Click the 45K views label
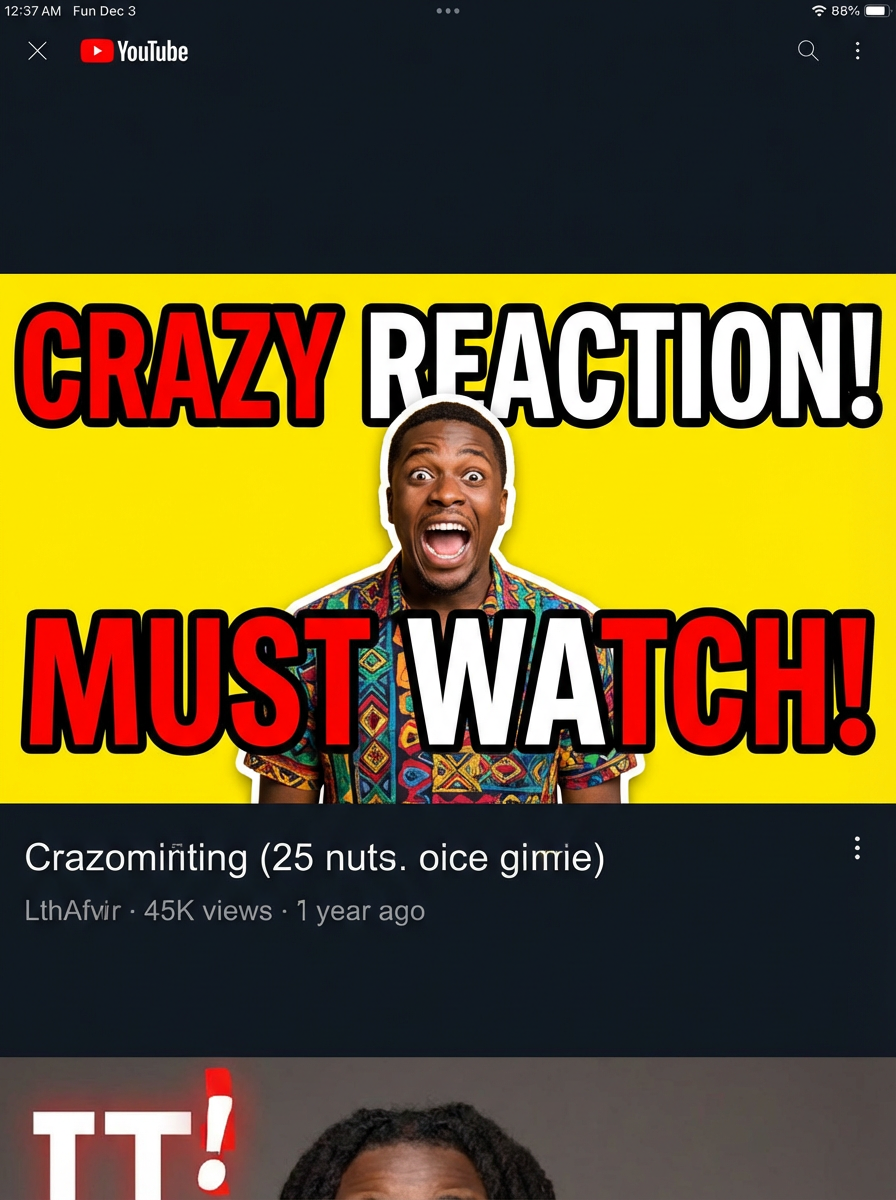The height and width of the screenshot is (1200, 896). coord(208,911)
